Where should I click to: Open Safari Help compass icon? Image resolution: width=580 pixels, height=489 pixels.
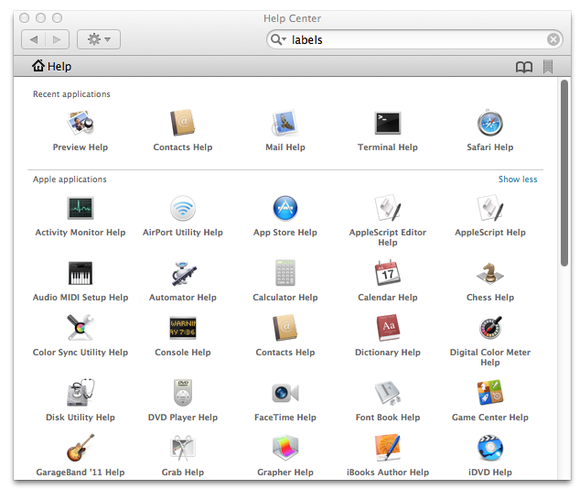click(x=490, y=122)
